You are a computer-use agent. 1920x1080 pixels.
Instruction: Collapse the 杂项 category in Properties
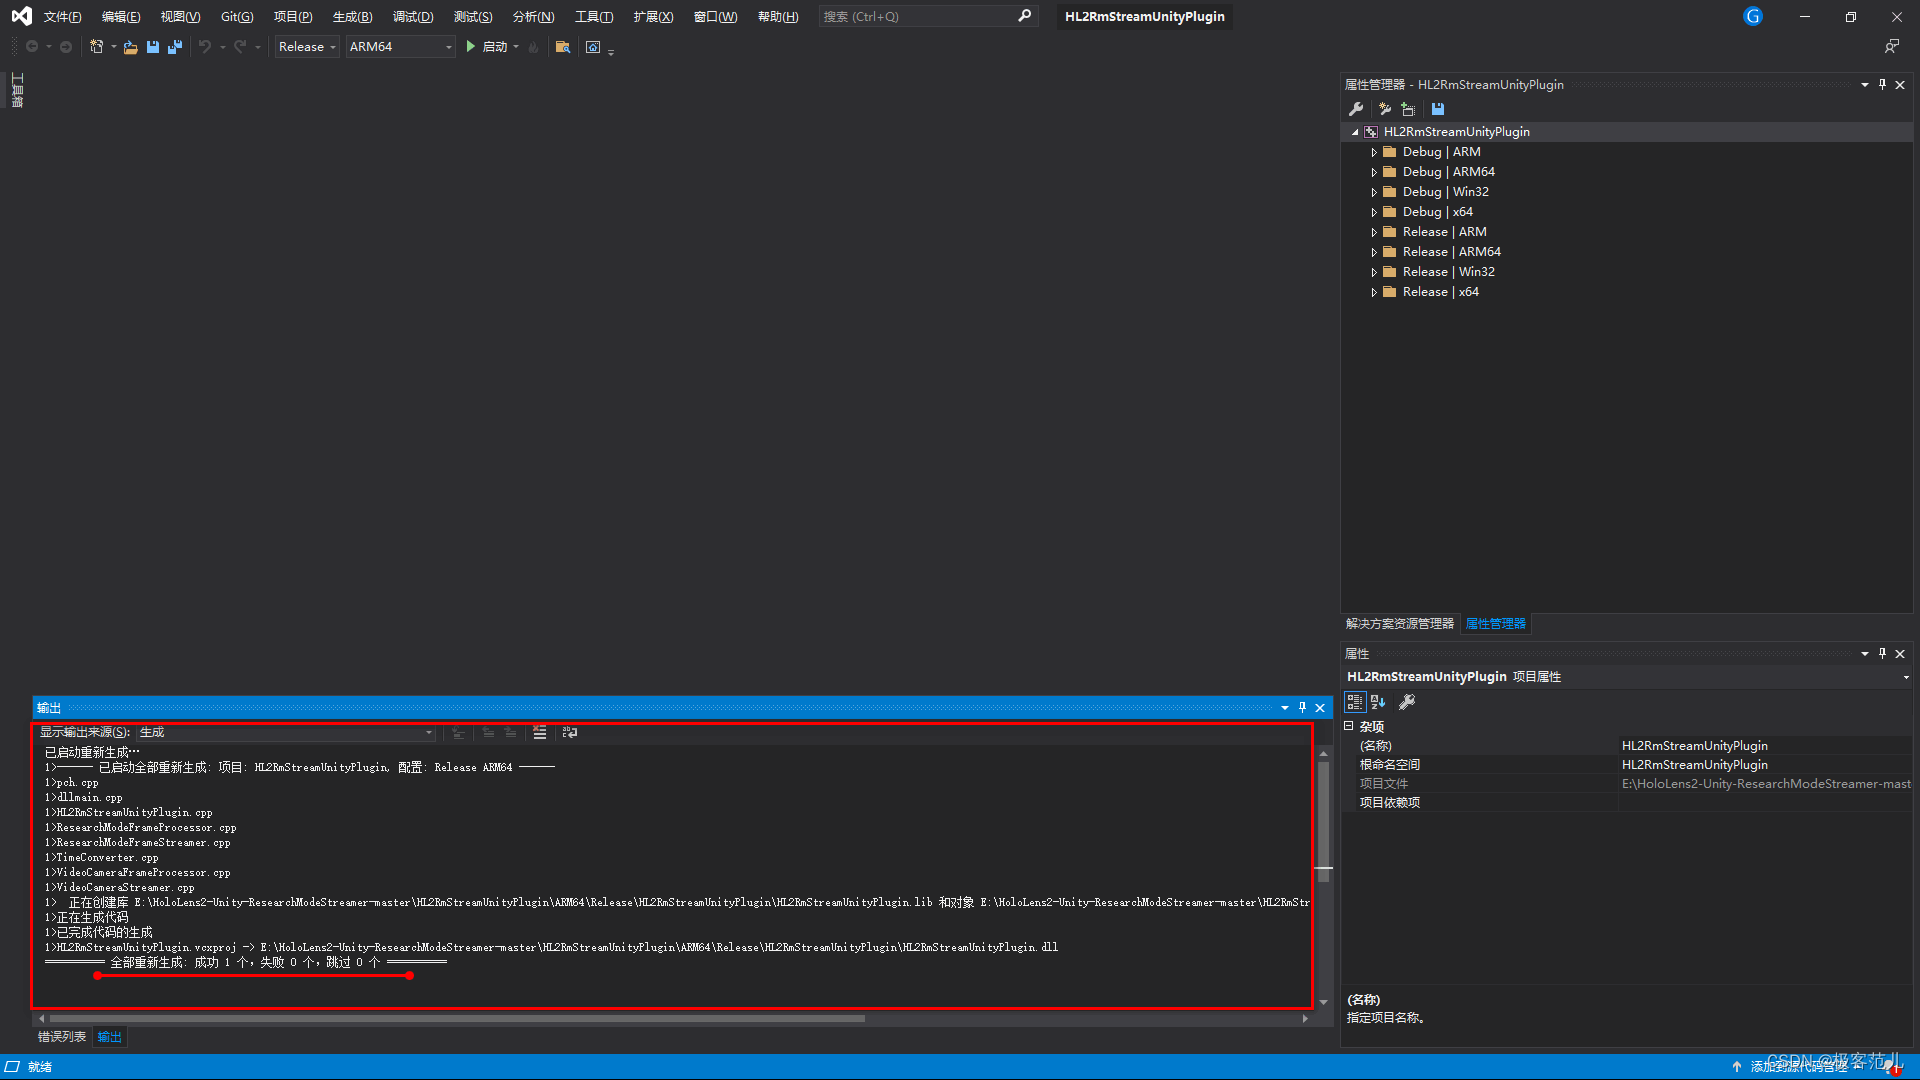[x=1349, y=726]
